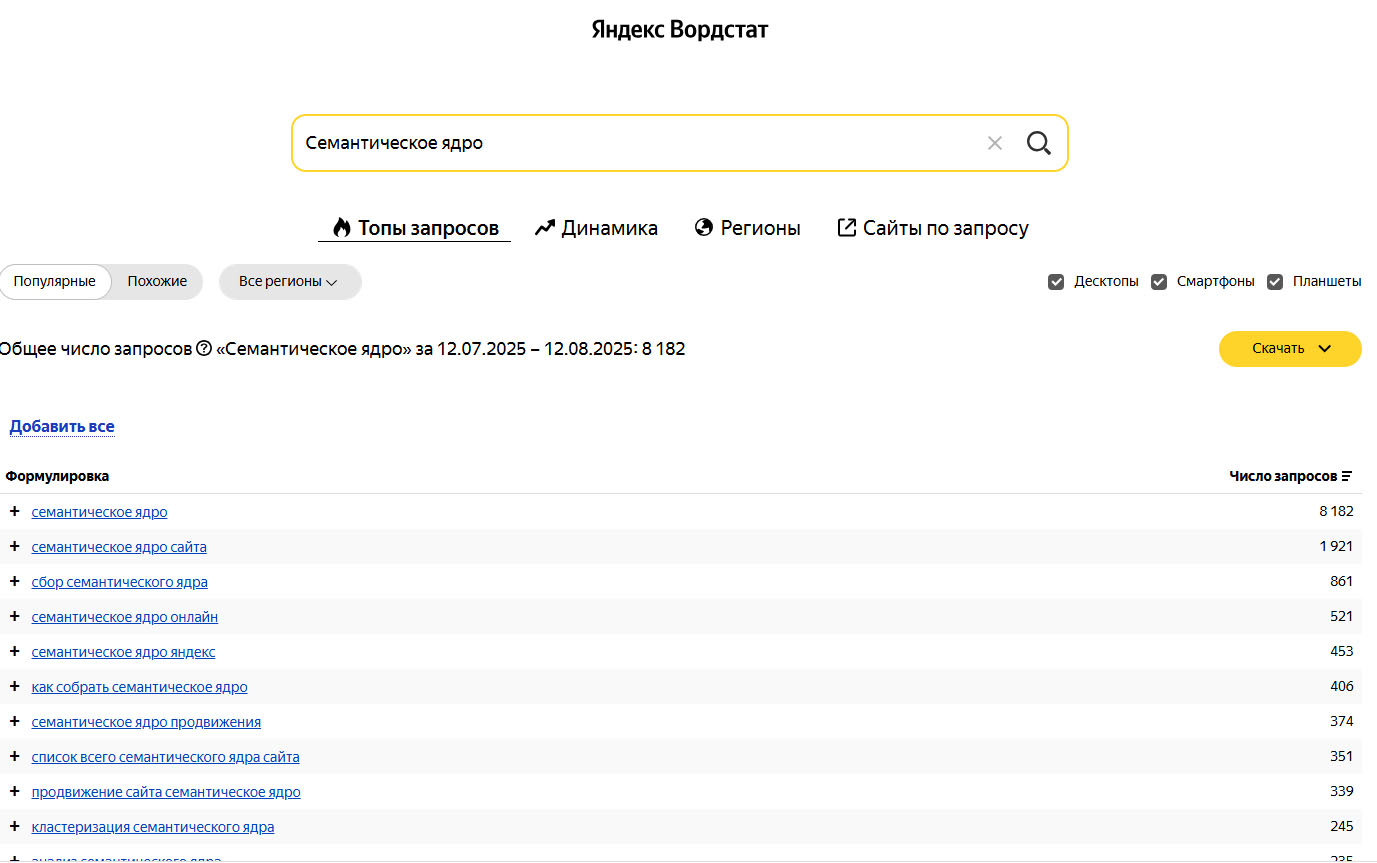Viewport: 1377px width, 863px height.
Task: Open 'список всего семантического ядра сайта' link
Action: click(x=165, y=757)
